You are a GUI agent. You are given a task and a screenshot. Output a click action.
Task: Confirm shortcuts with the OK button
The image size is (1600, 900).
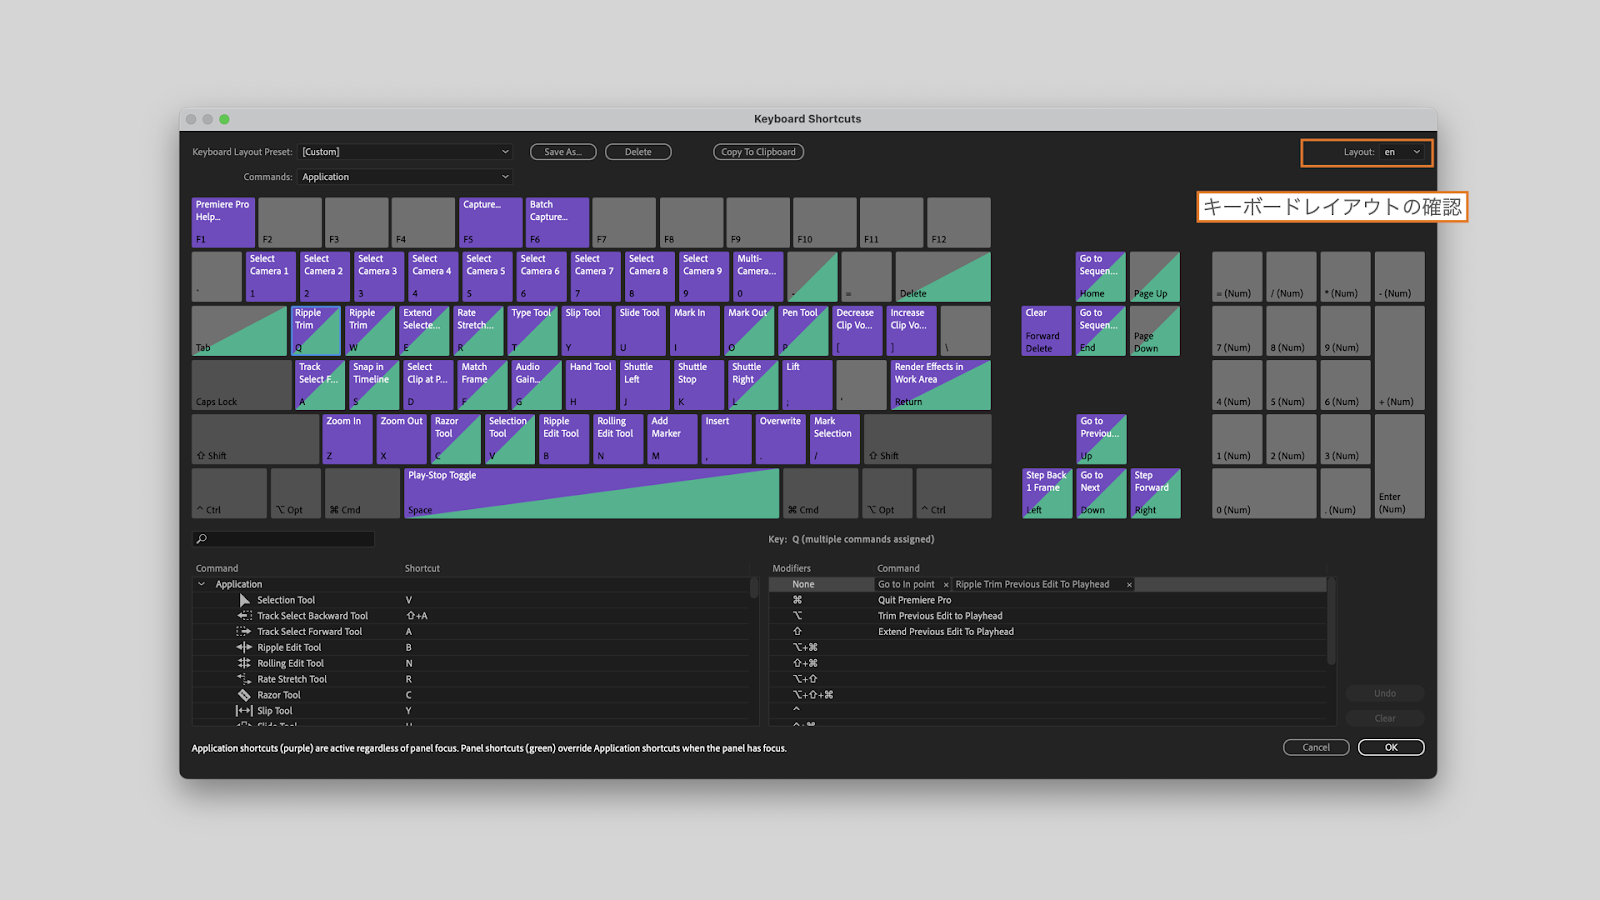1391,747
